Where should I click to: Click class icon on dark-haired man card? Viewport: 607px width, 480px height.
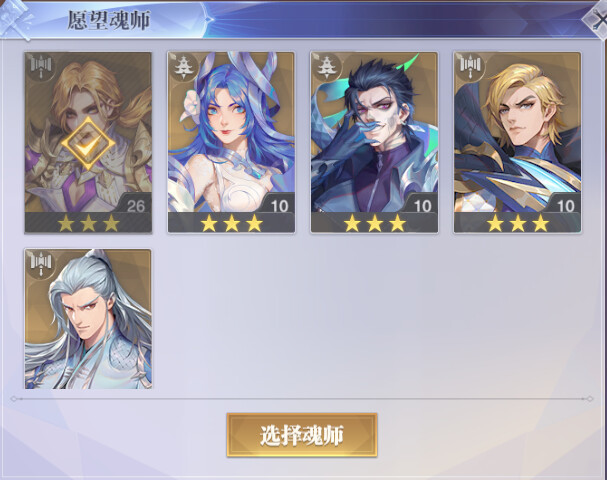327,67
